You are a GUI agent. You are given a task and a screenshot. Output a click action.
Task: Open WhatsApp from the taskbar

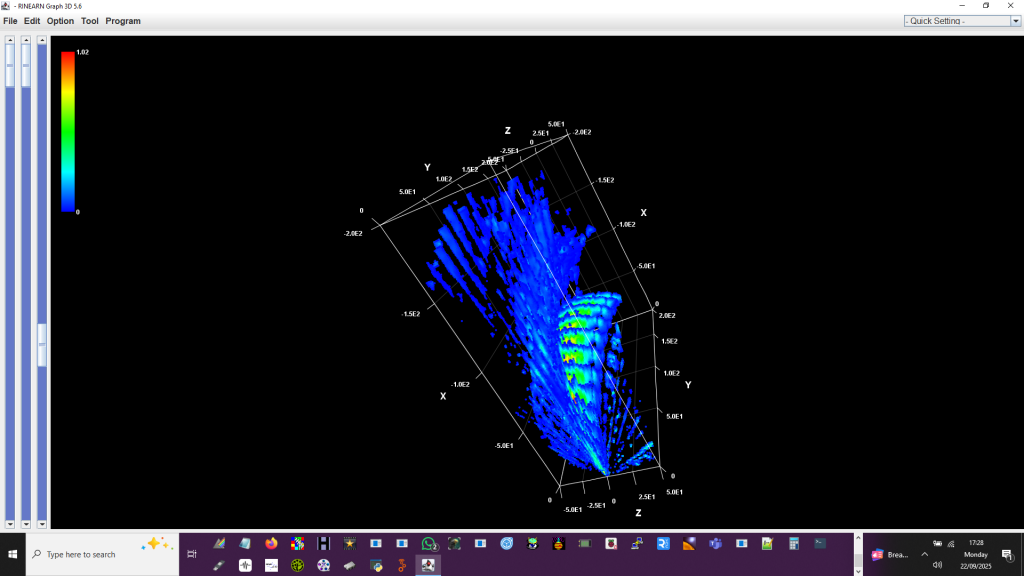pyautogui.click(x=428, y=544)
